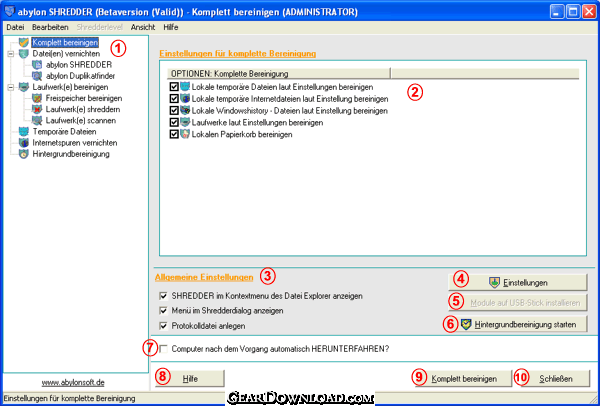This screenshot has width=600, height=406.
Task: Click the Einstellungen button
Action: [x=517, y=283]
